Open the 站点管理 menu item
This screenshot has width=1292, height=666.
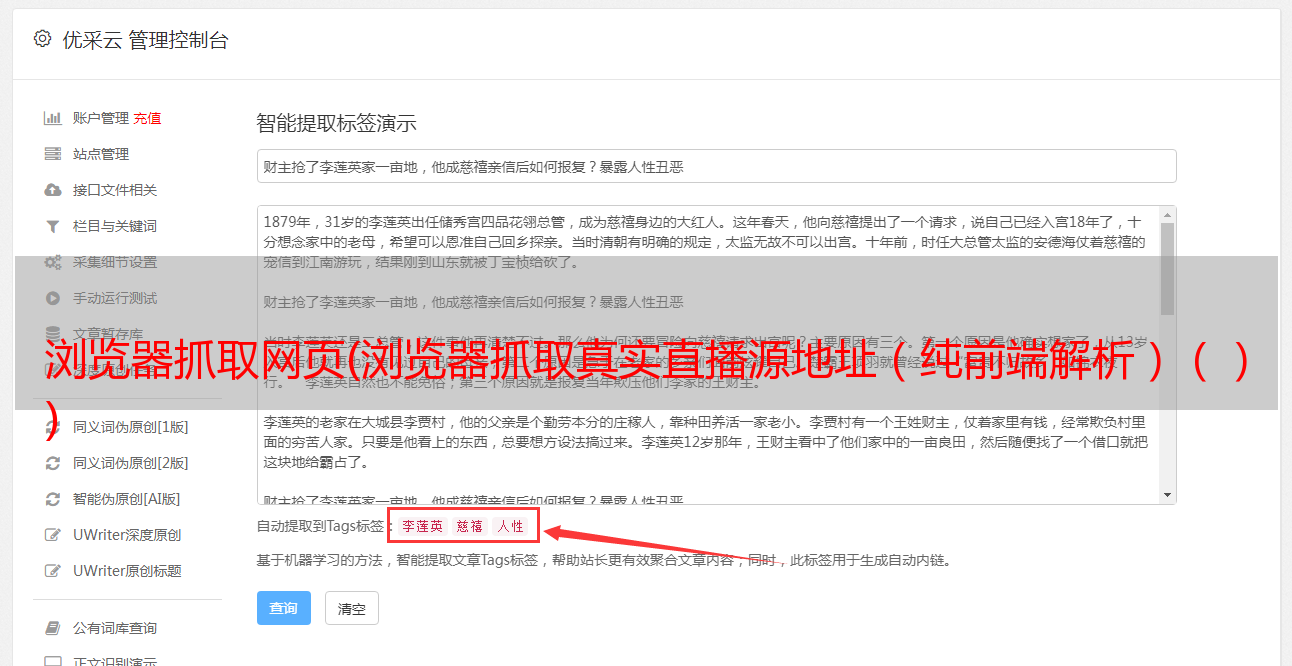pyautogui.click(x=101, y=154)
